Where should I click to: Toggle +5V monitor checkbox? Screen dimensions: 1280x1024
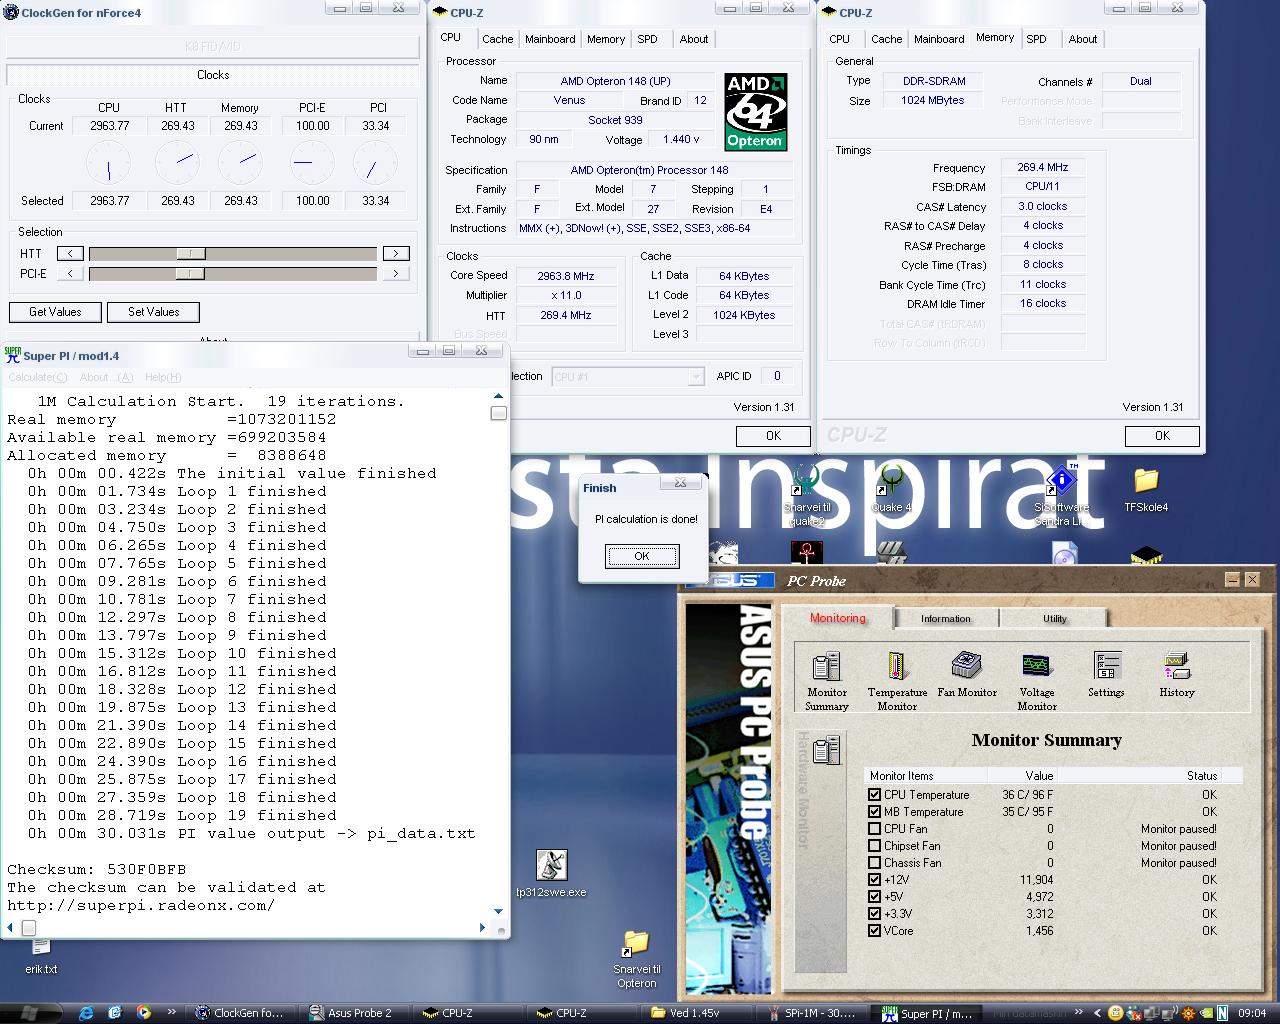875,897
